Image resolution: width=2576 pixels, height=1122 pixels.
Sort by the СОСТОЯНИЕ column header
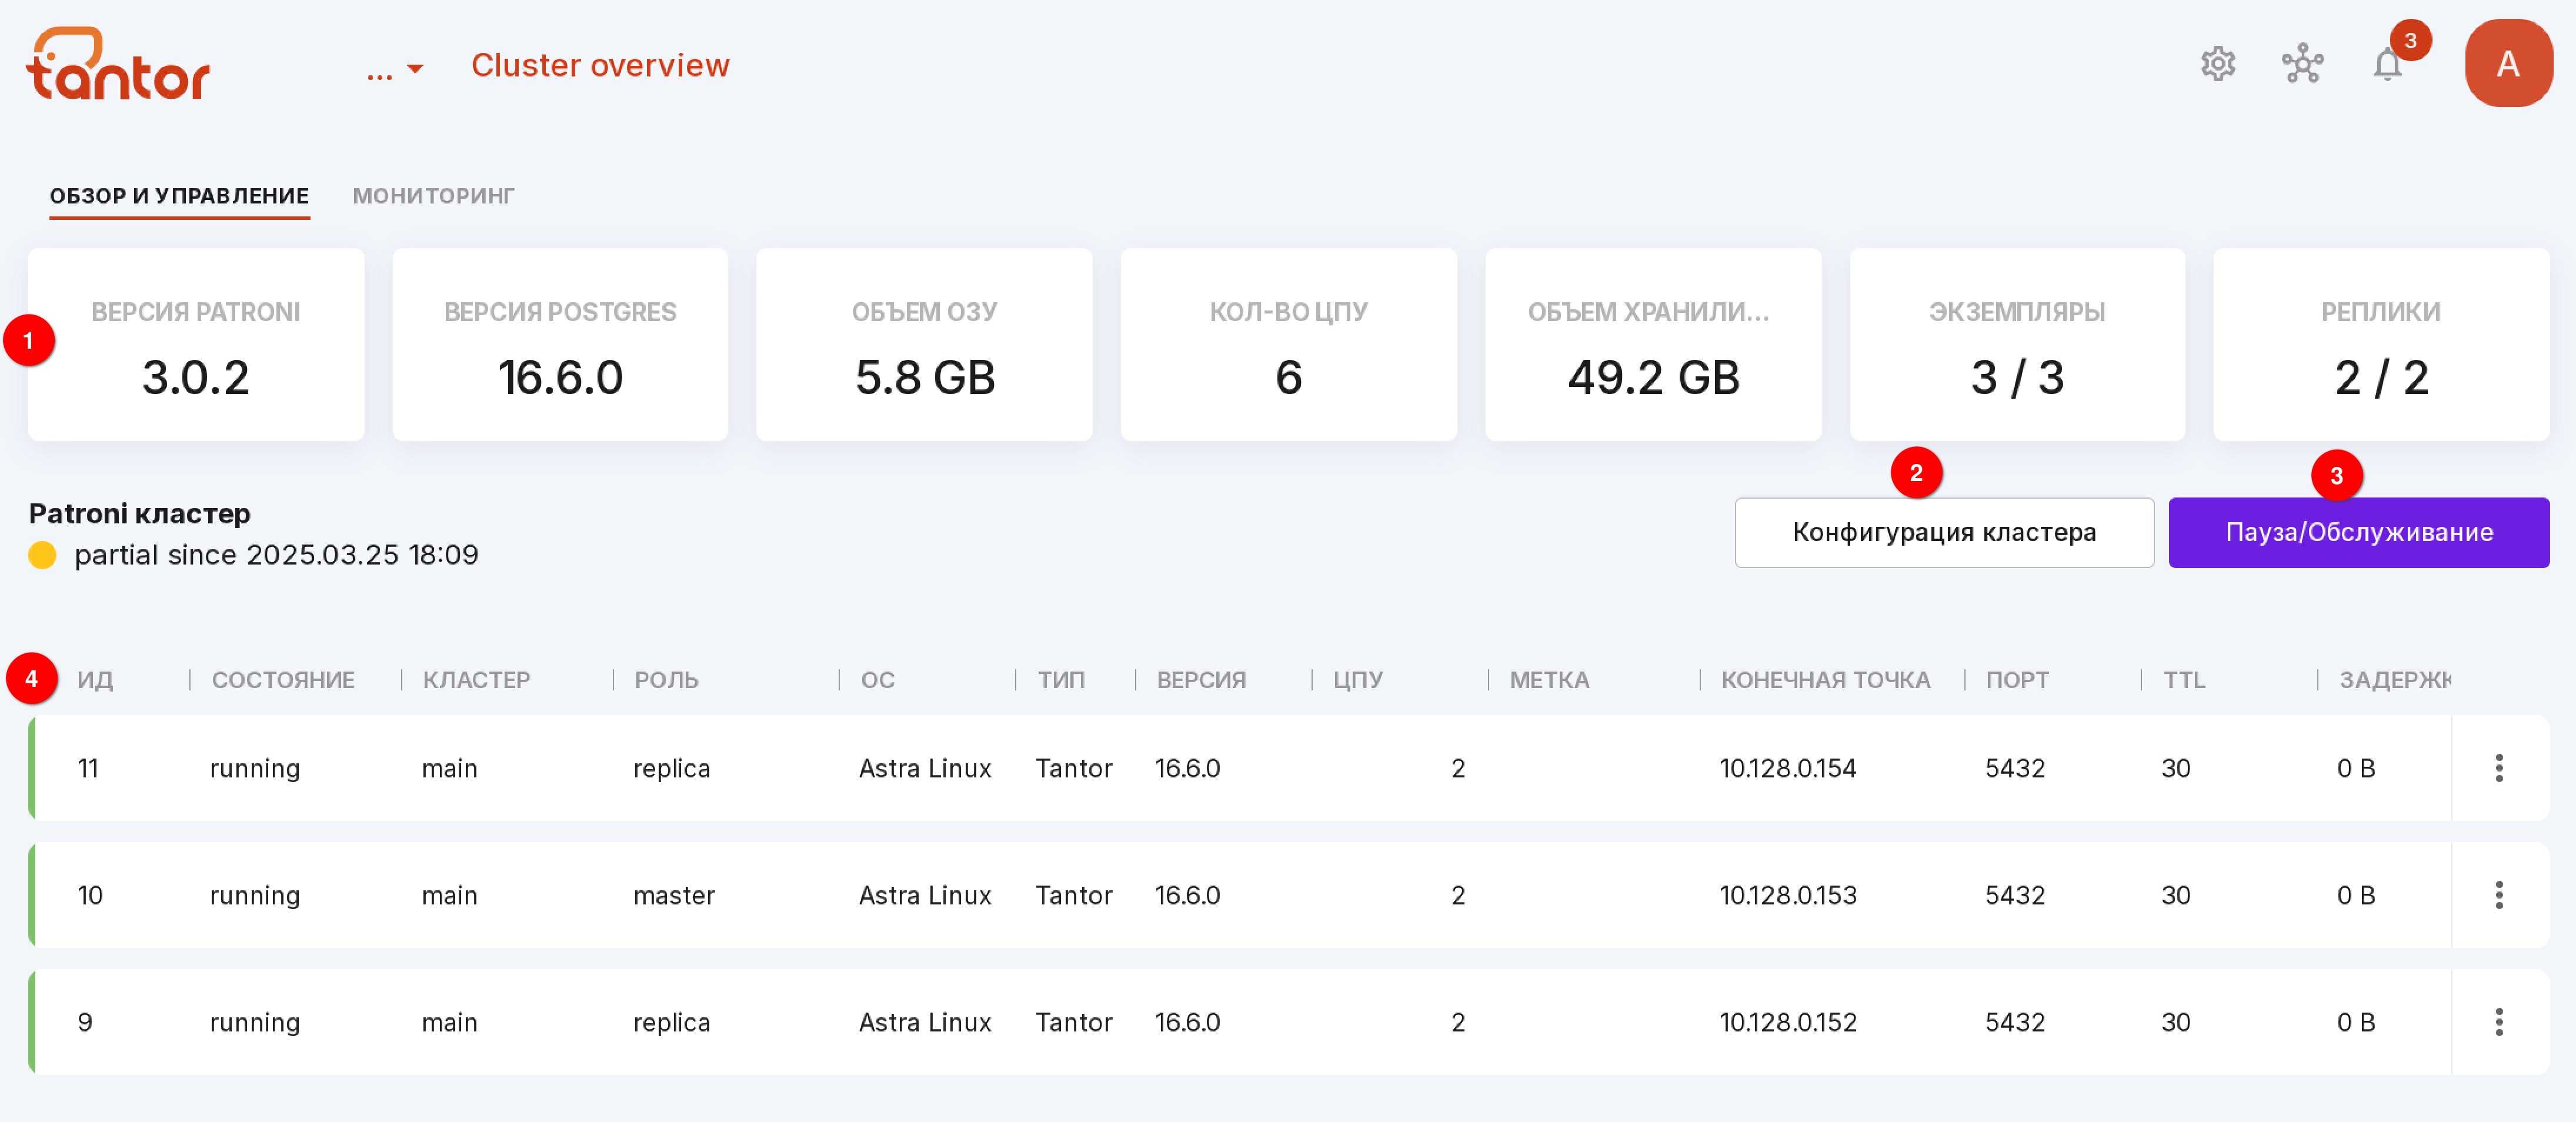point(283,680)
